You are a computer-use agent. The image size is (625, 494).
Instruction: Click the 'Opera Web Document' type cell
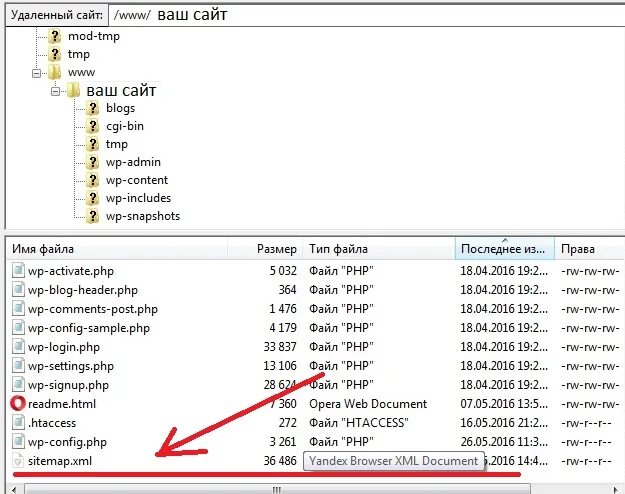point(368,404)
